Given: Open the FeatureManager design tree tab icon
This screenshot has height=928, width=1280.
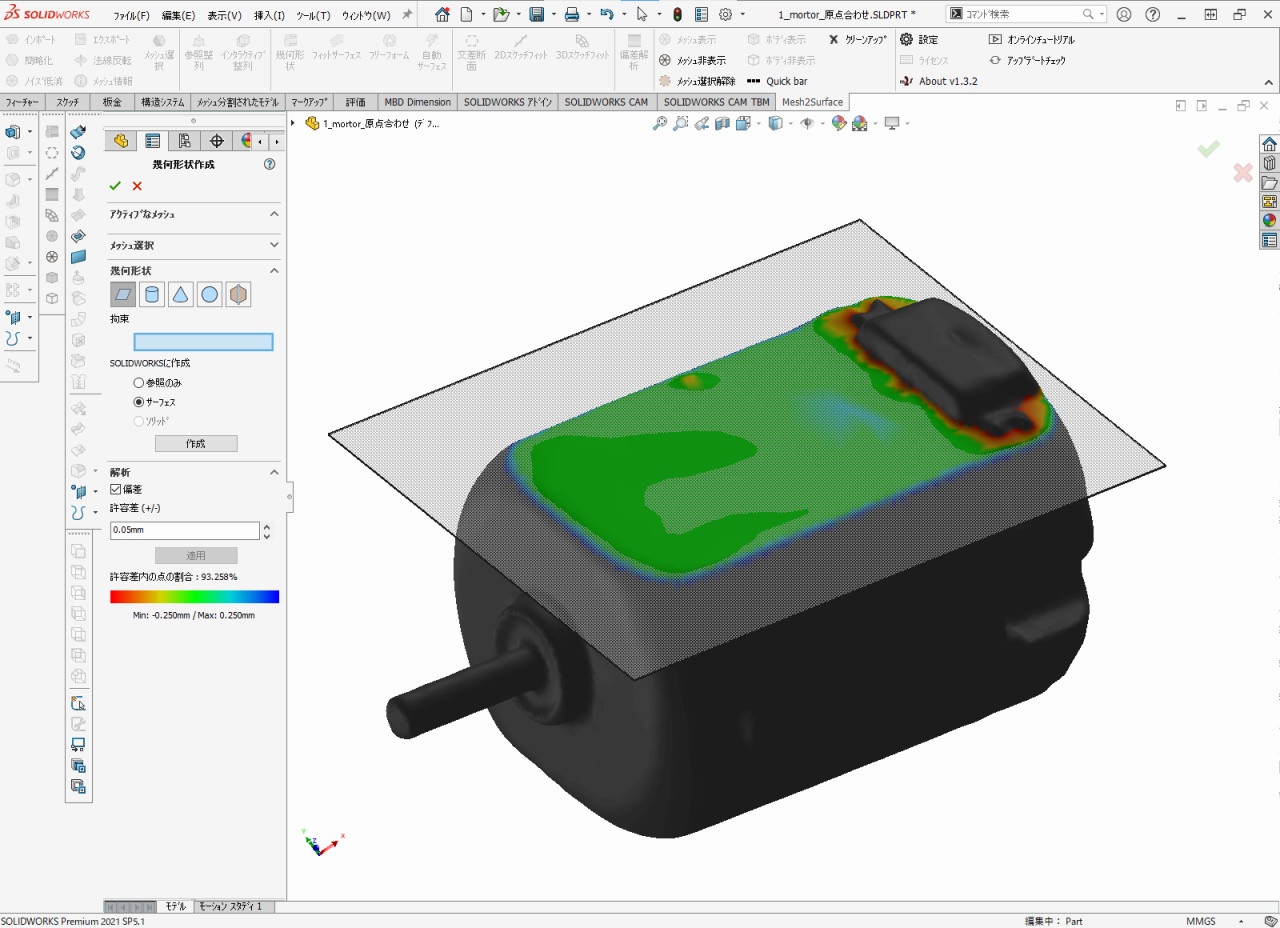Looking at the screenshot, I should click(121, 141).
